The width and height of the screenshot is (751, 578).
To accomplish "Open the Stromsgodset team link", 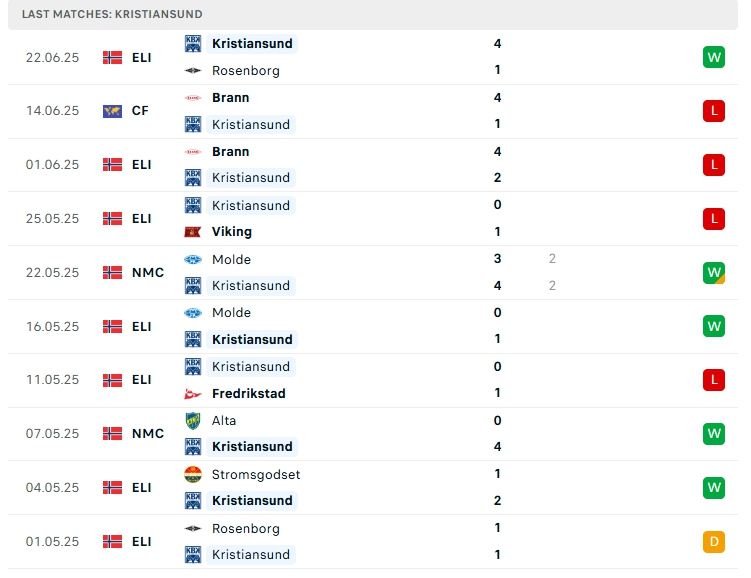I will tap(256, 475).
